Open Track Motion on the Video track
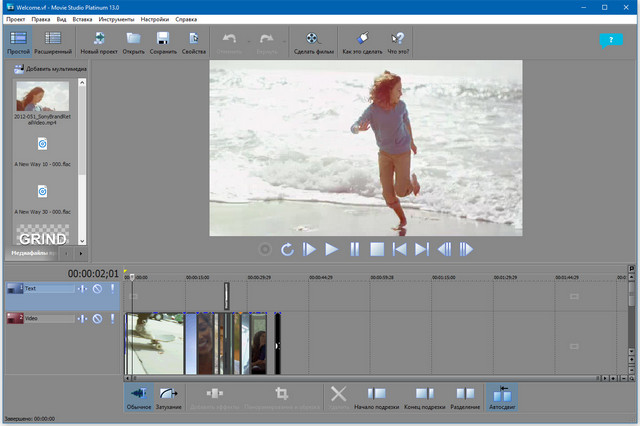 (x=82, y=319)
